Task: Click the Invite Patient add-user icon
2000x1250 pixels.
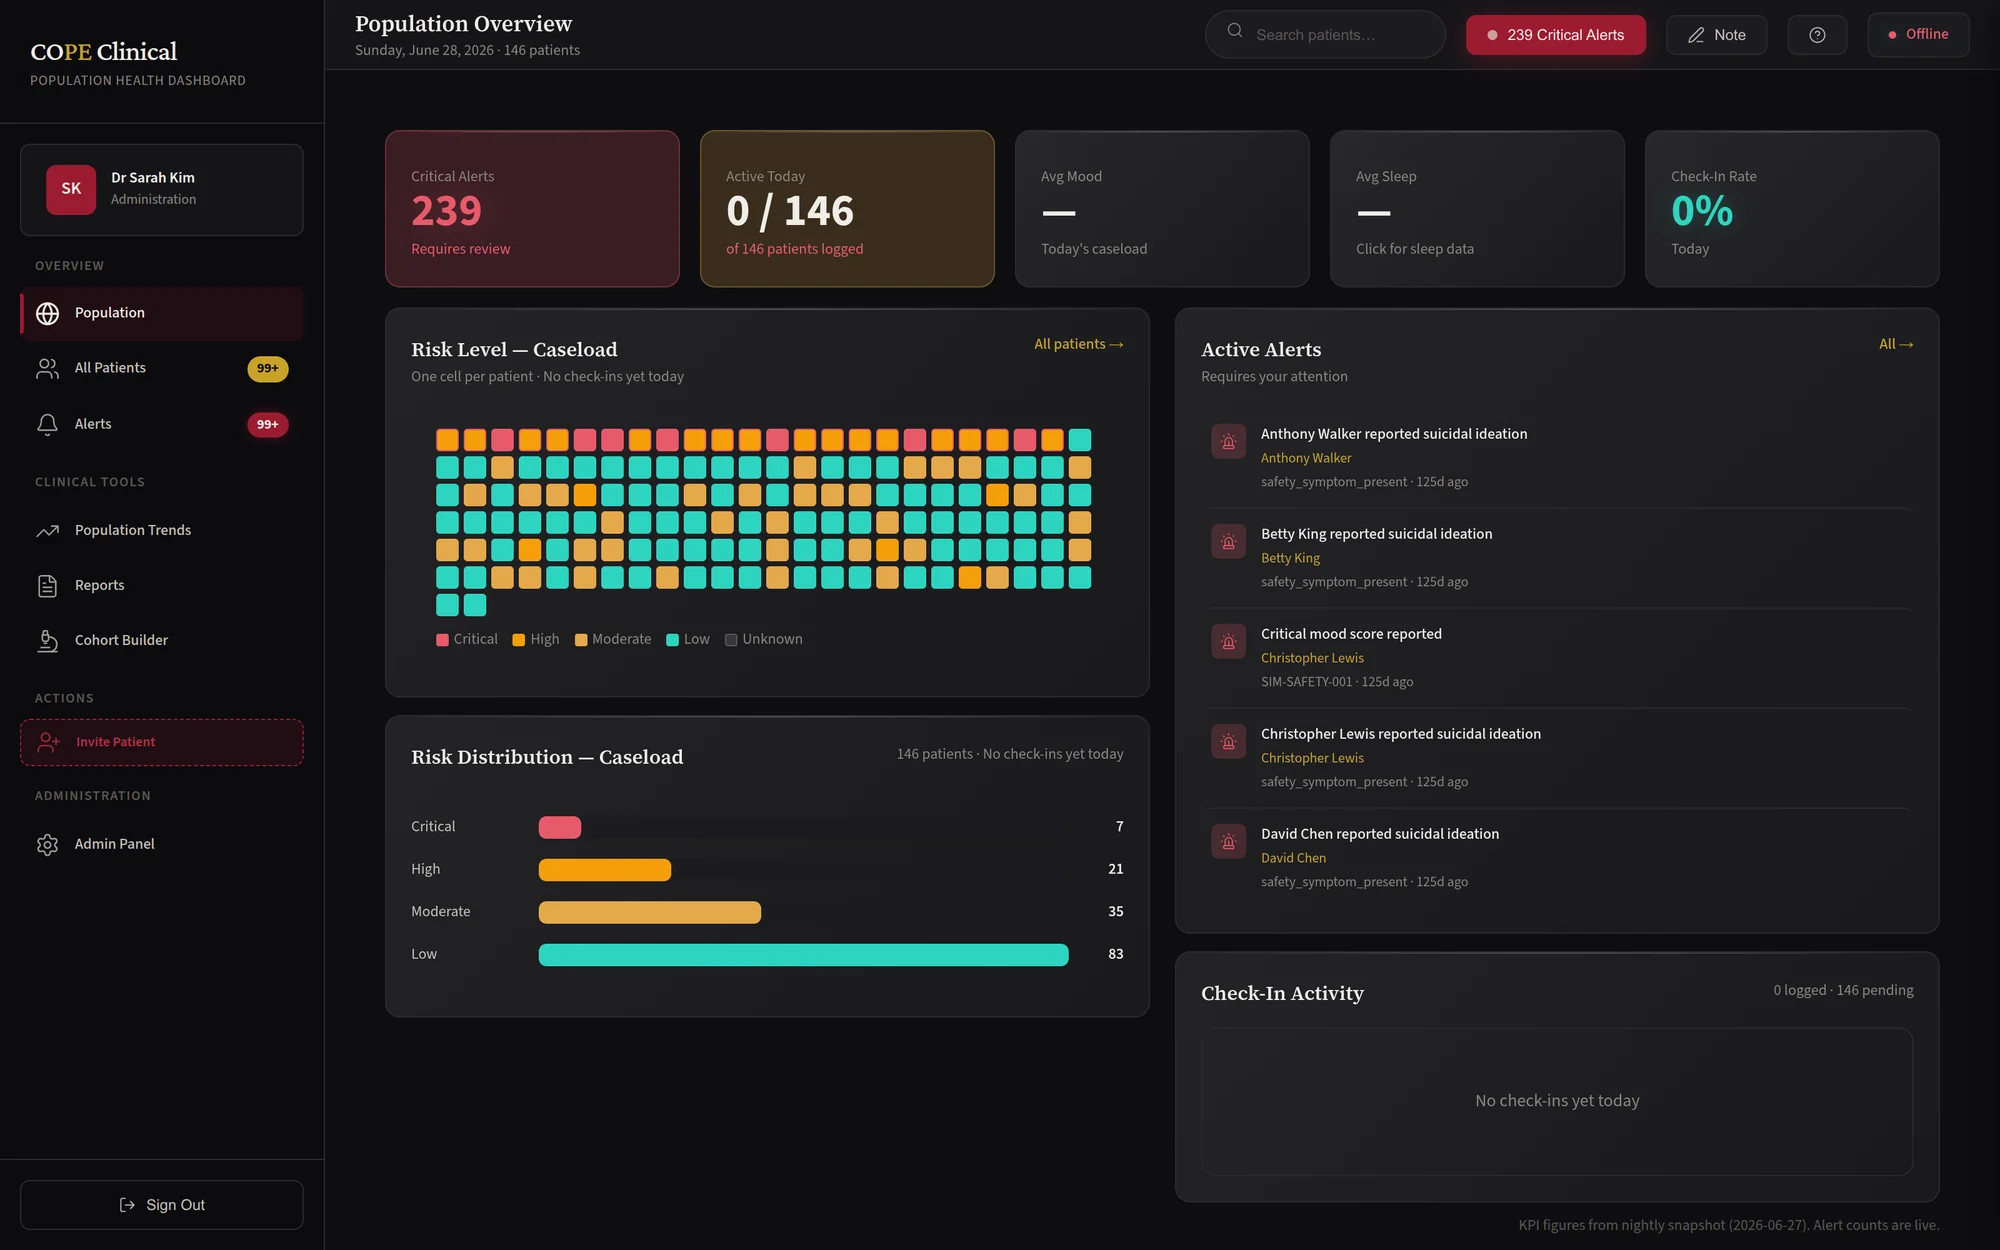Action: [49, 742]
